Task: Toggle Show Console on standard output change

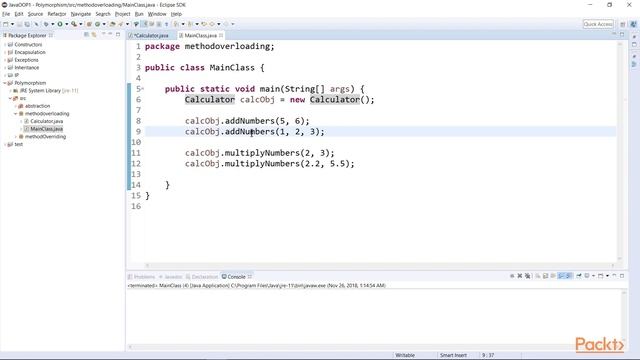Action: tap(561, 276)
